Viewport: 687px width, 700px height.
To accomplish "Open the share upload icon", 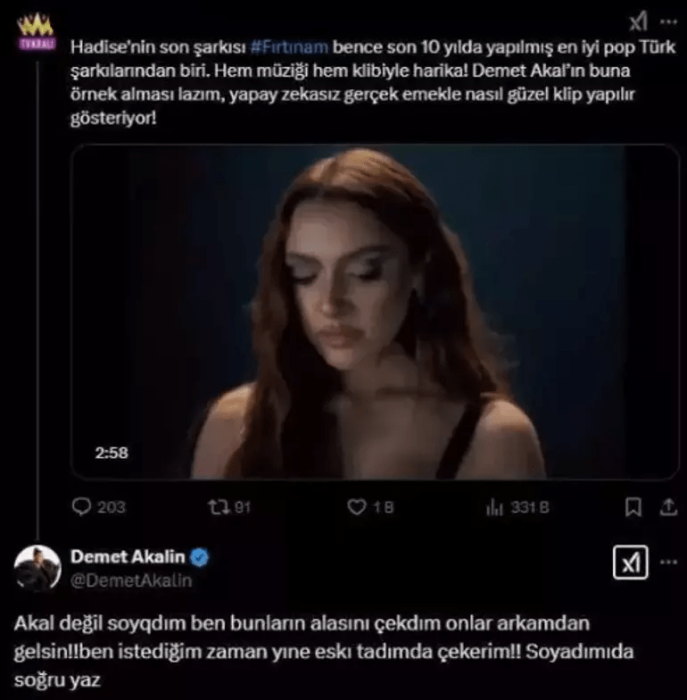I will point(668,507).
